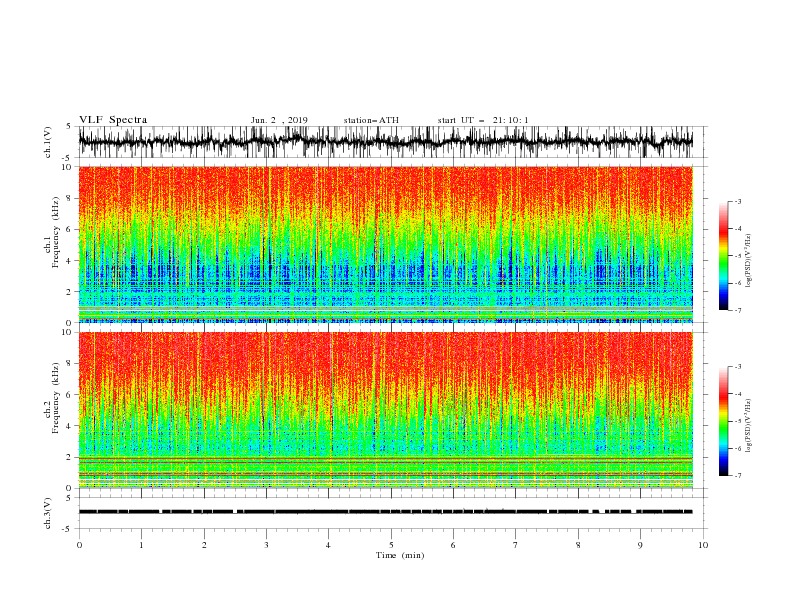Click the "8" kHz tick on the ch.2 frequency axis
The width and height of the screenshot is (792, 612).
pos(69,364)
